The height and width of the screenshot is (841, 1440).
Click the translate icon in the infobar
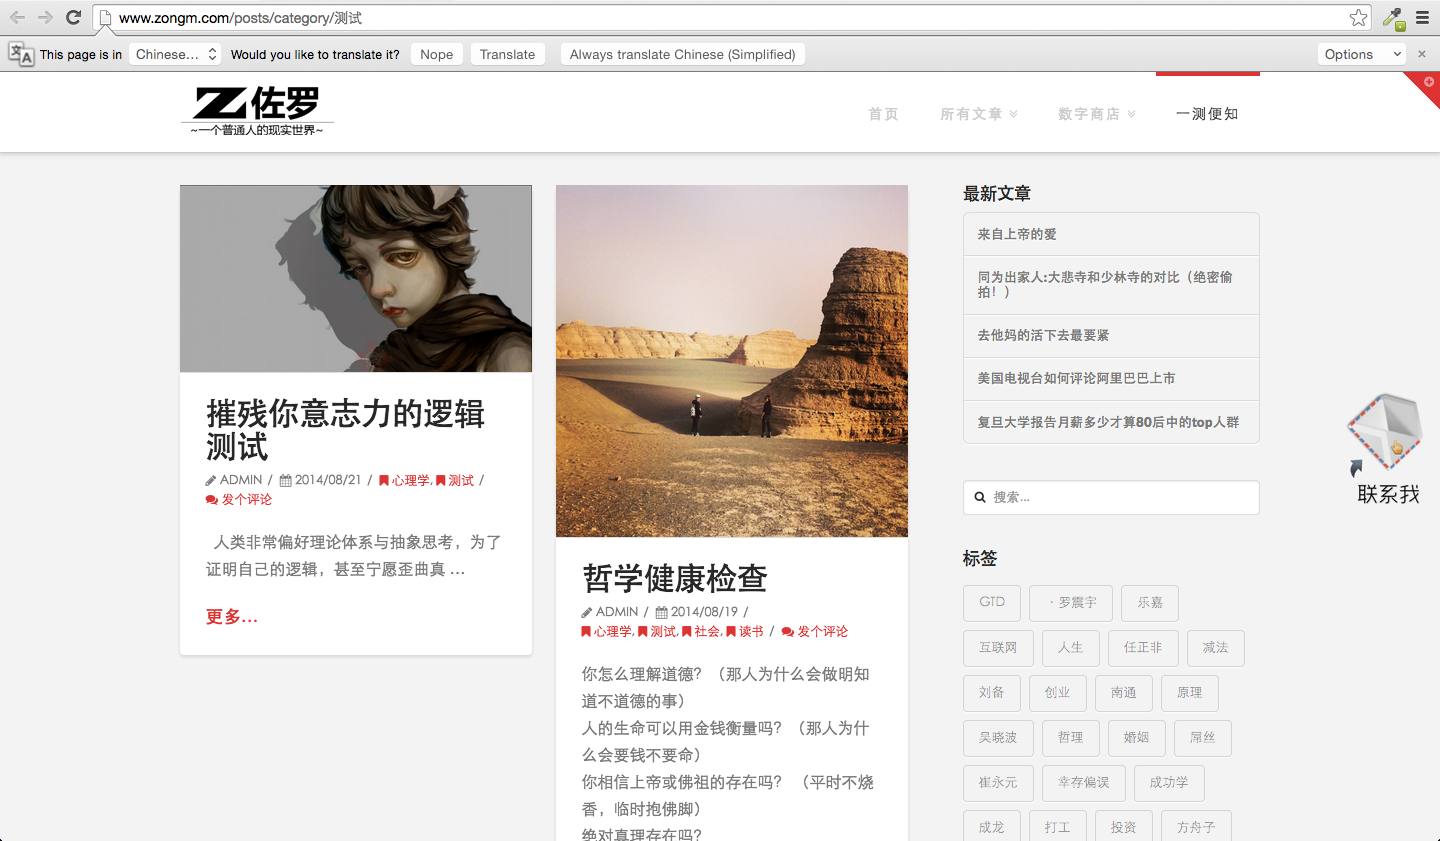(x=21, y=54)
